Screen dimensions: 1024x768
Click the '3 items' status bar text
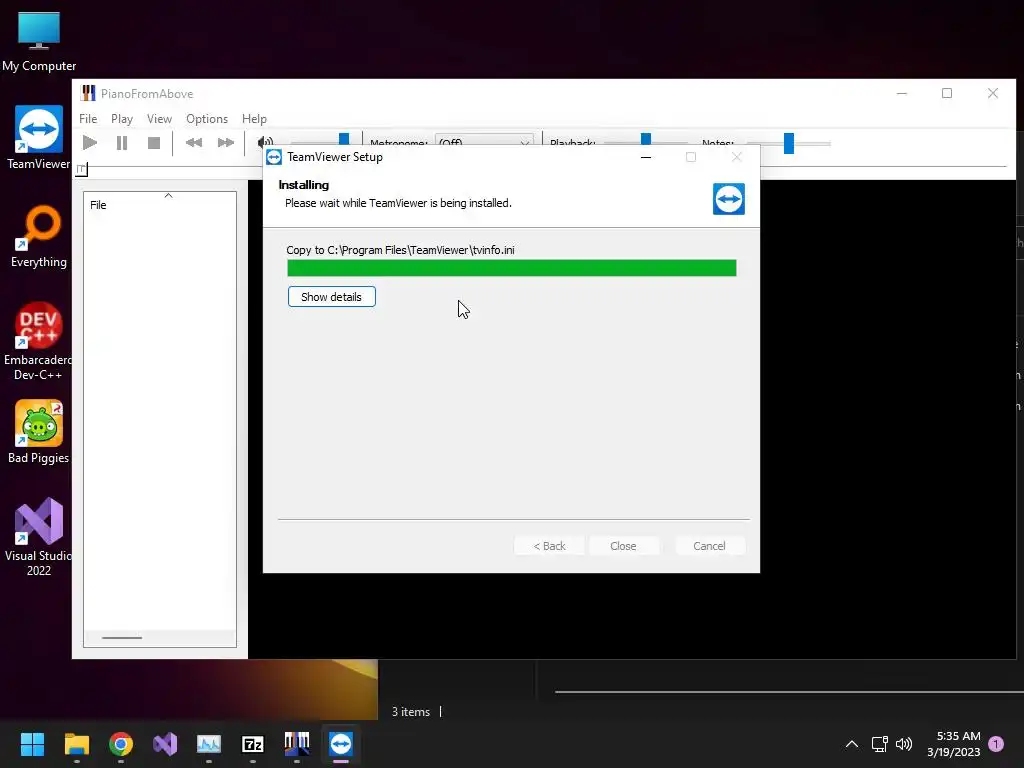(411, 712)
